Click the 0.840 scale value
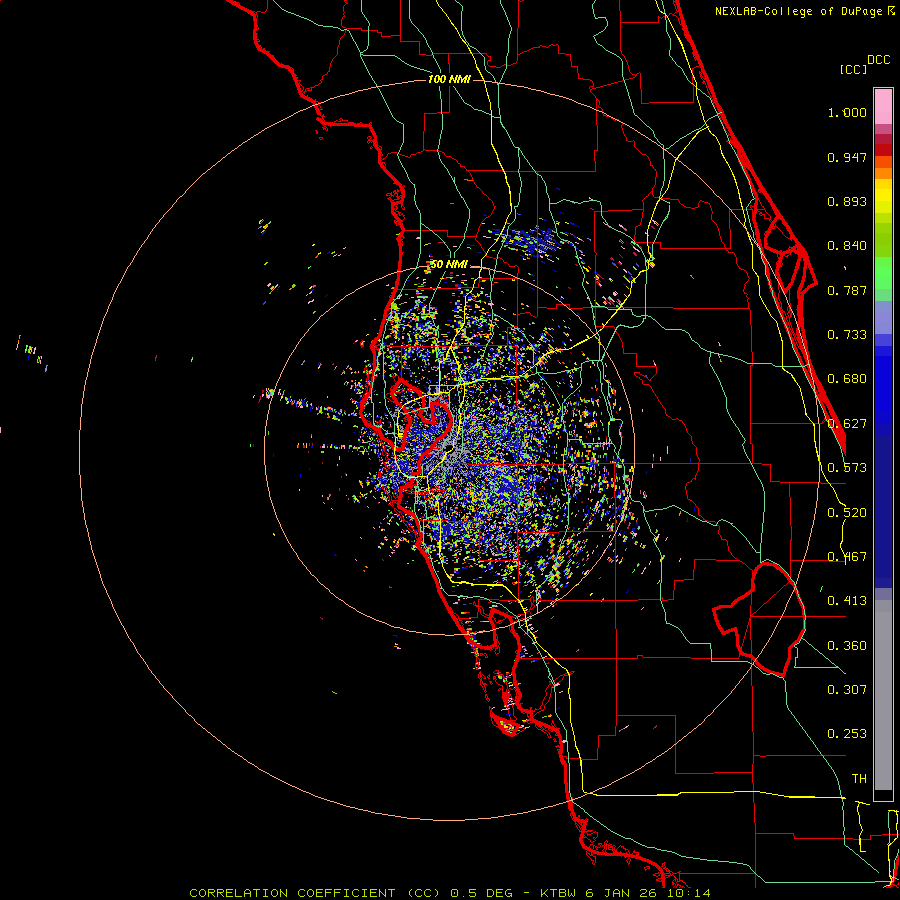 coord(847,246)
